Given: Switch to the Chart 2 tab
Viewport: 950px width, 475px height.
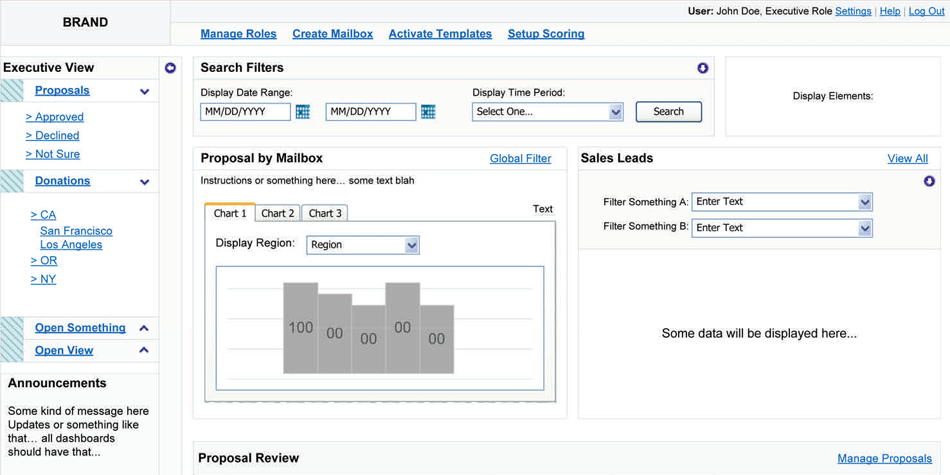Looking at the screenshot, I should tap(277, 213).
